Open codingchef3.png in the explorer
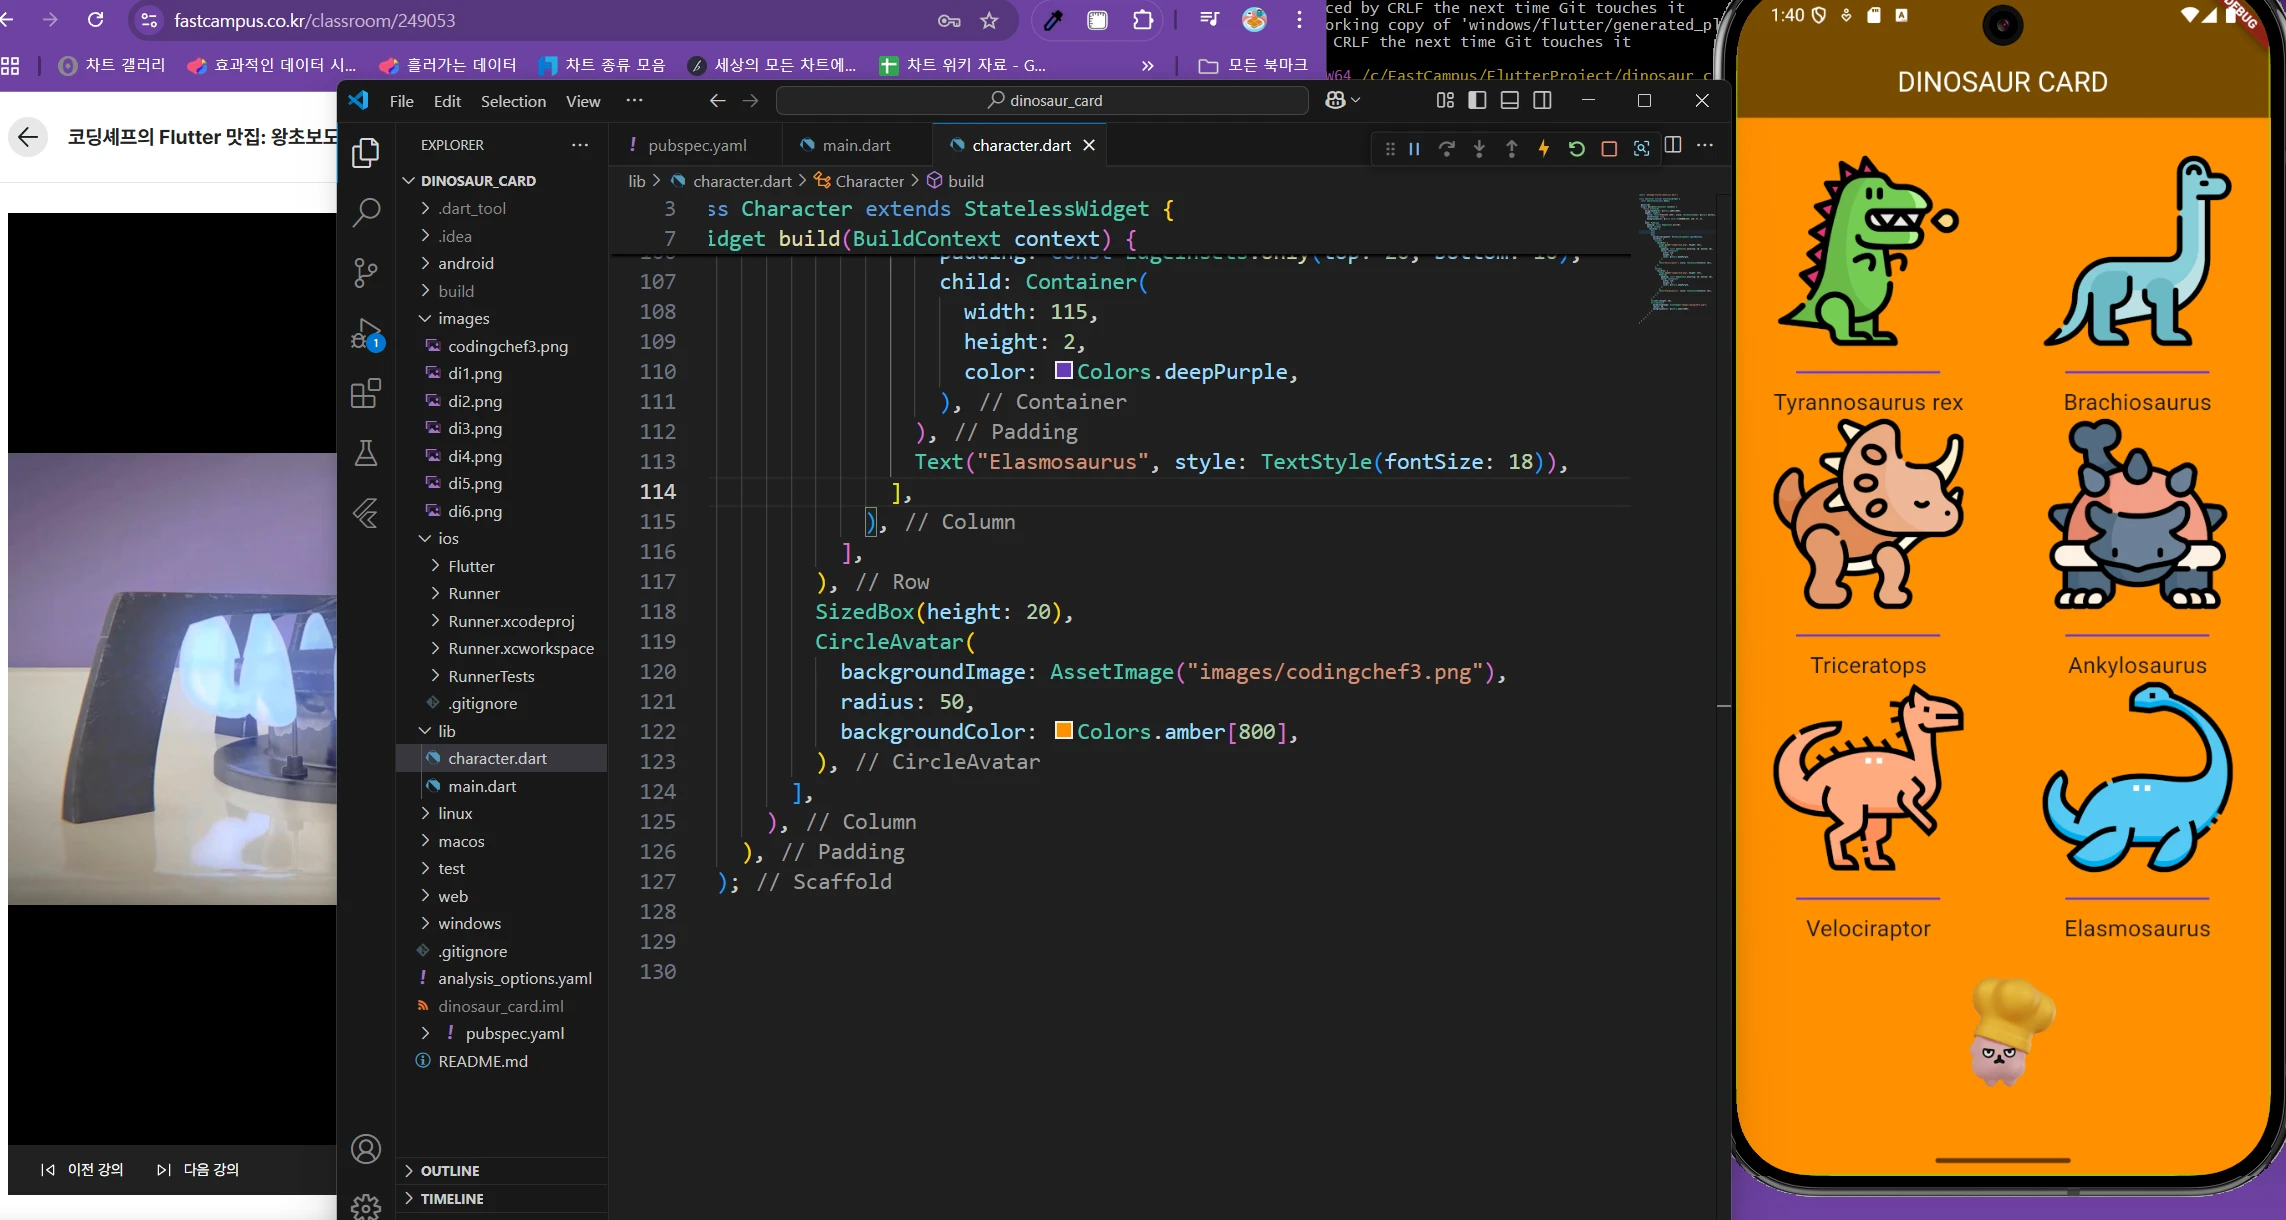Screen dimensions: 2286x1220 pyautogui.click(x=507, y=346)
